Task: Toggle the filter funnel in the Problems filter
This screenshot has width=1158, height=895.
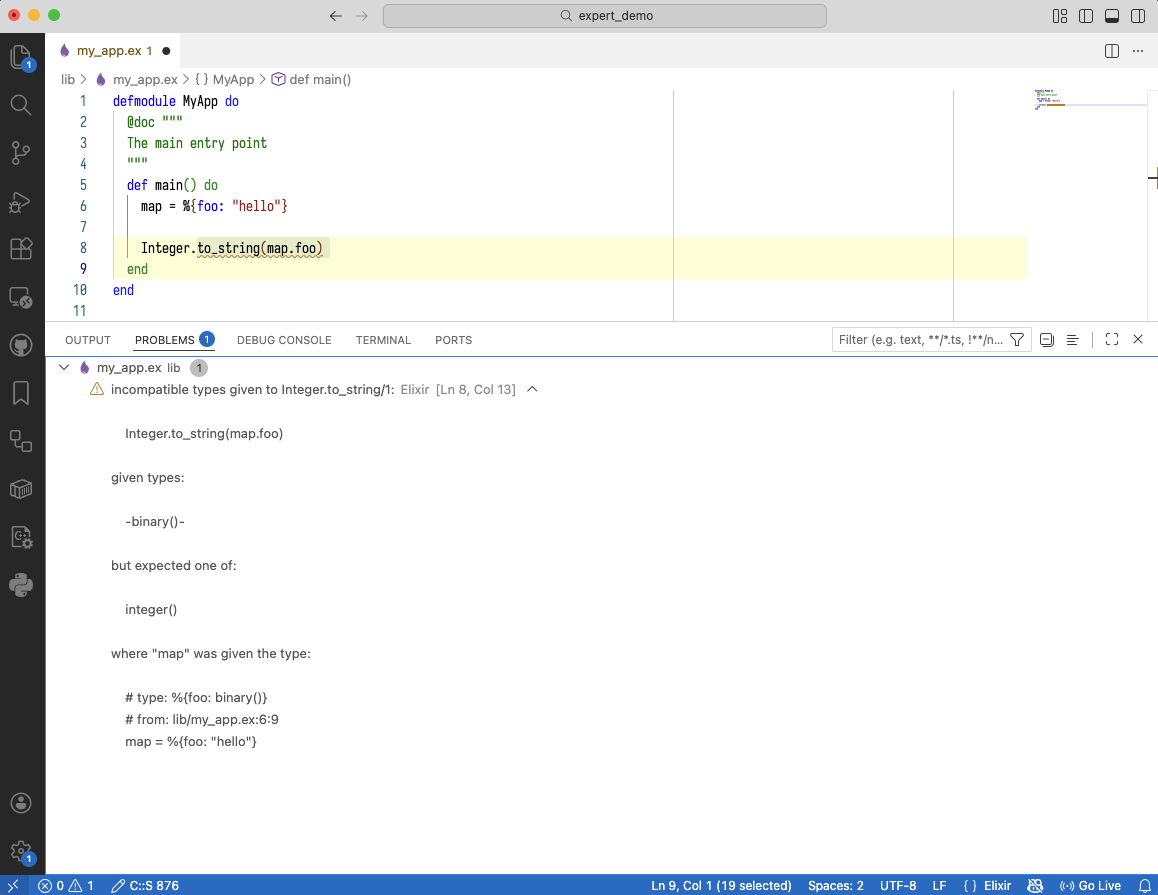Action: pyautogui.click(x=1016, y=339)
